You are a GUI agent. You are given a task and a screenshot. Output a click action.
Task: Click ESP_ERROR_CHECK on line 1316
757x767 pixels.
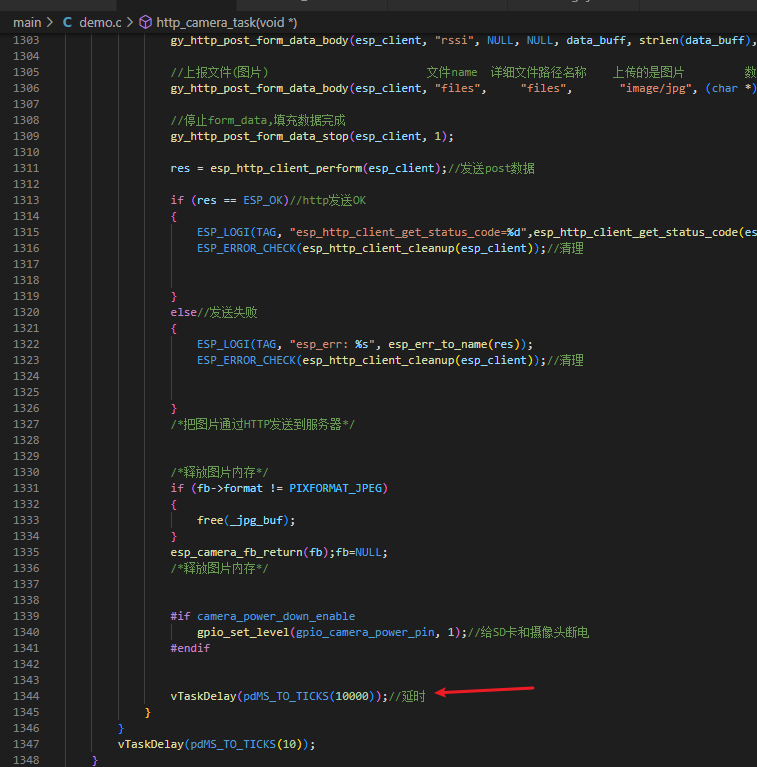246,248
